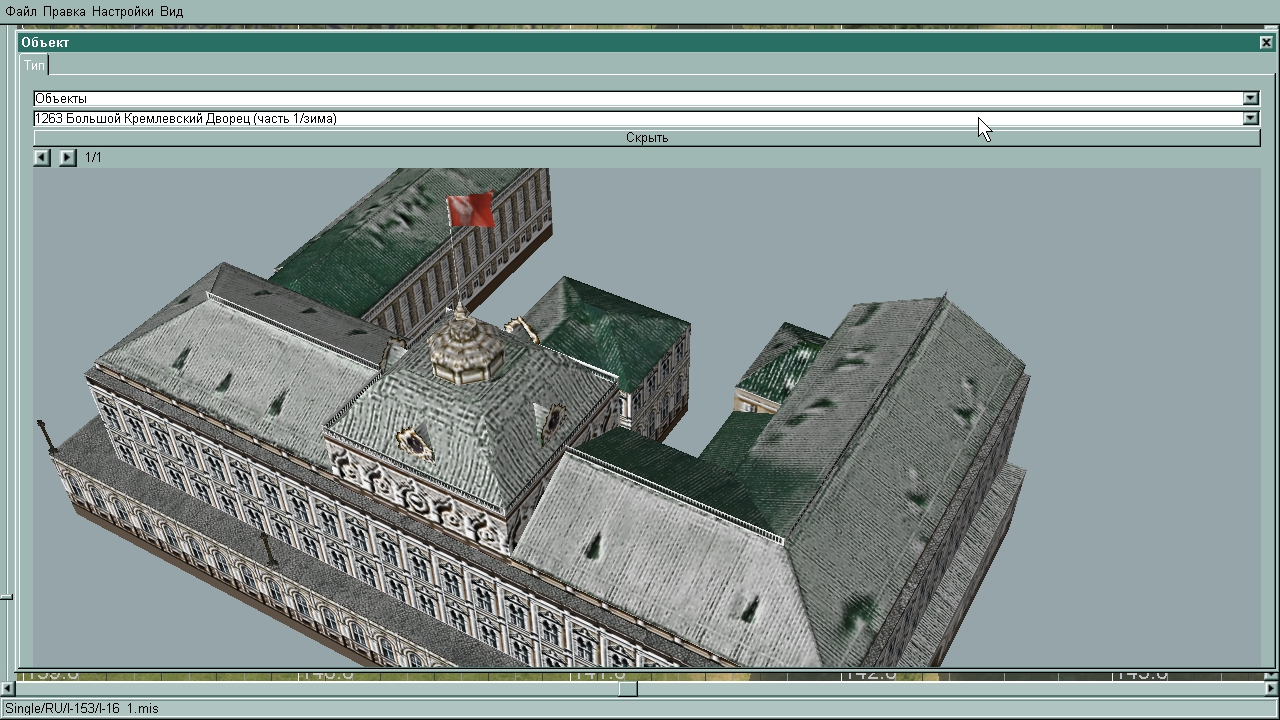This screenshot has height=720, width=1280.
Task: Select the Тип tab
Action: 34,65
